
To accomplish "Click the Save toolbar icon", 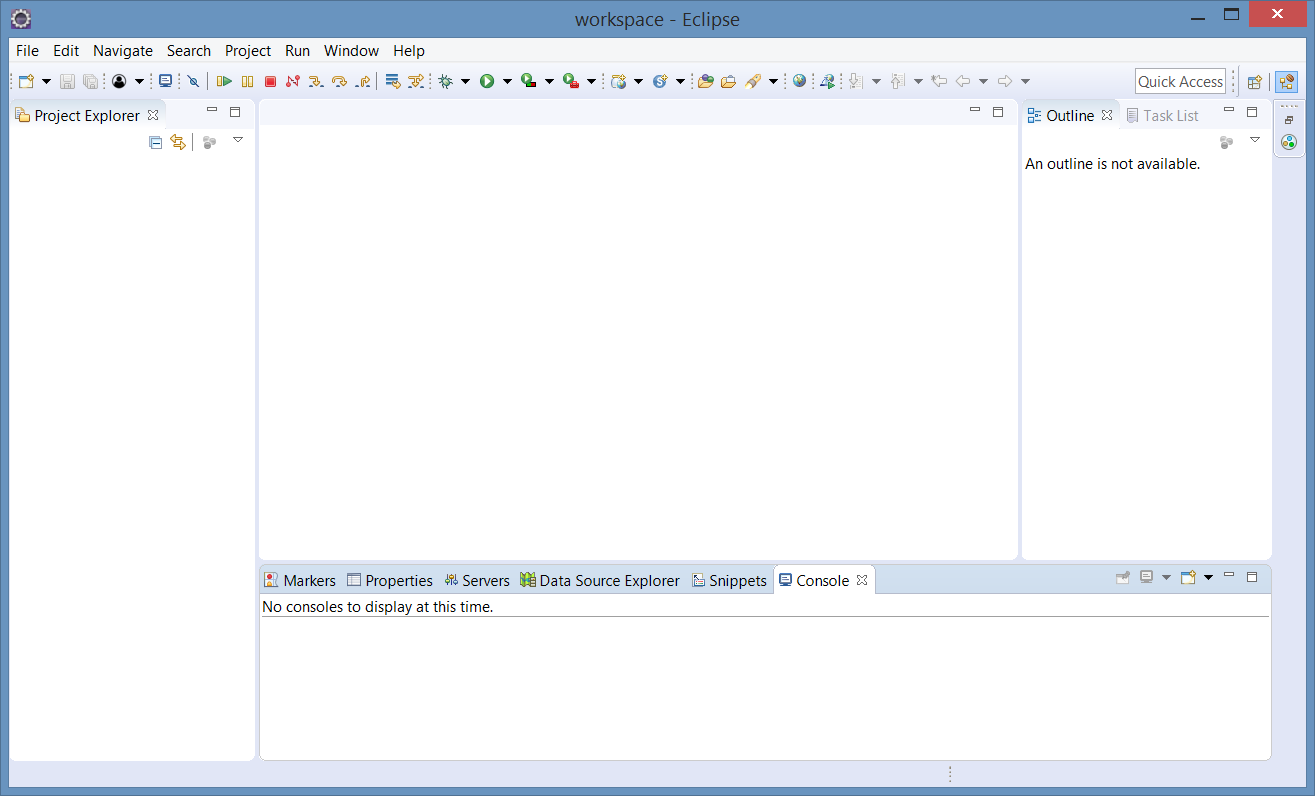I will click(x=67, y=81).
